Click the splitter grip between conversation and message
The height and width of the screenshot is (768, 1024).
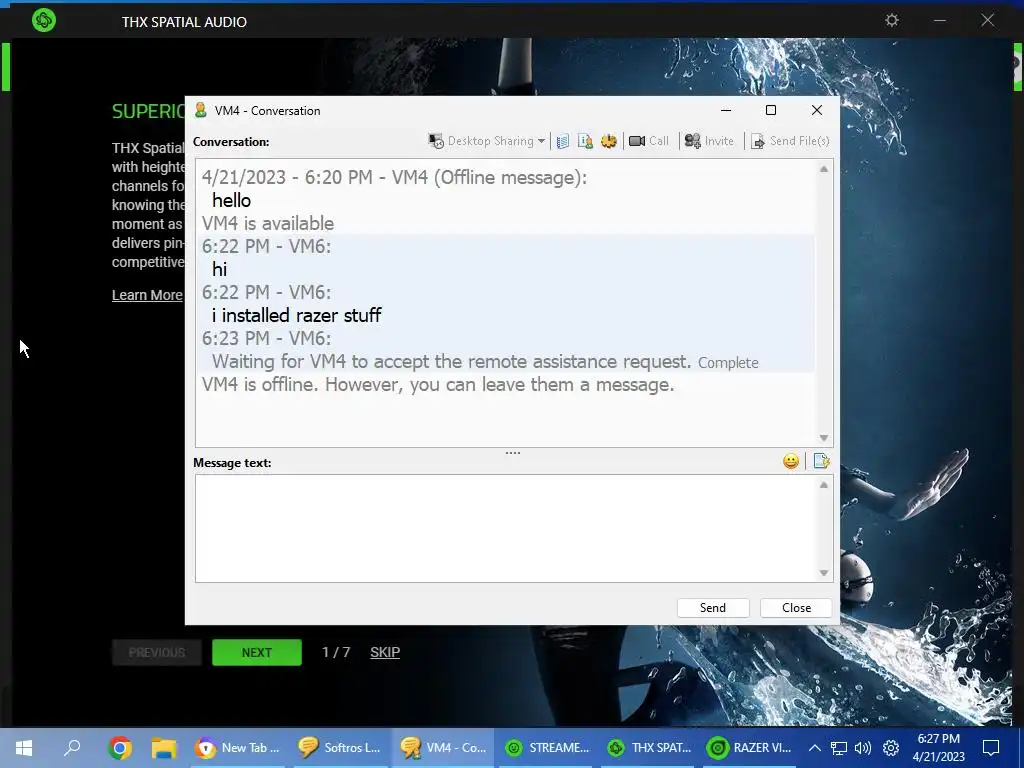pyautogui.click(x=513, y=453)
